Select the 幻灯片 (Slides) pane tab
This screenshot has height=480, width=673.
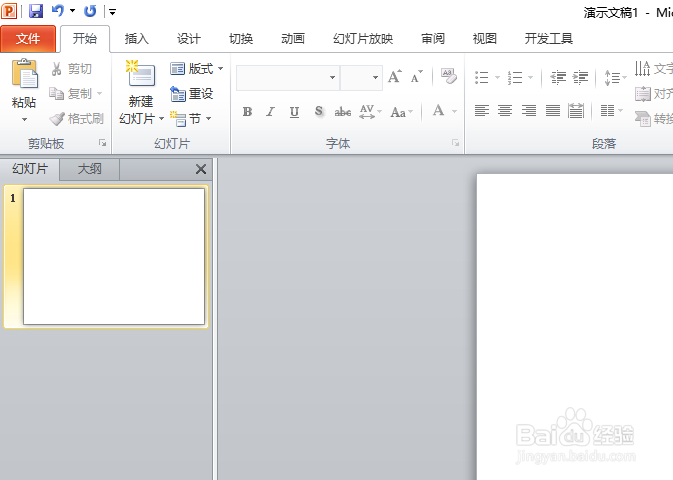[x=30, y=169]
